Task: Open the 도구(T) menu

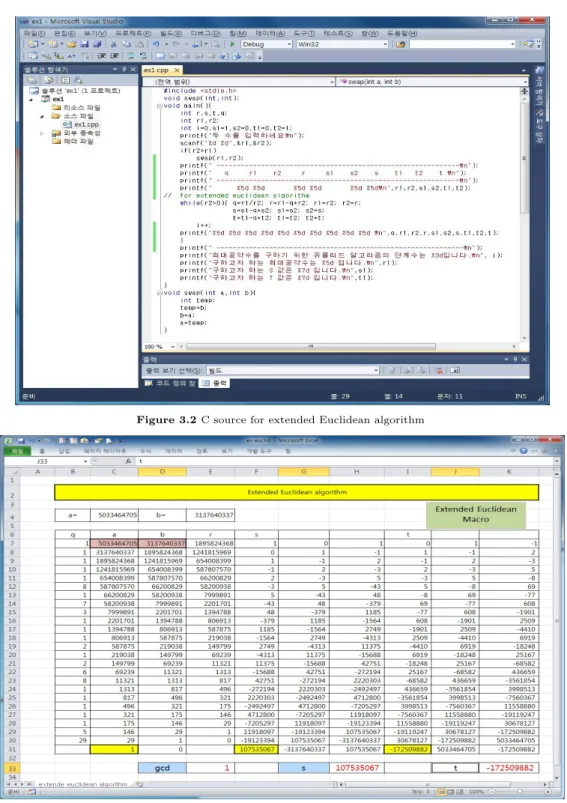Action: click(304, 33)
